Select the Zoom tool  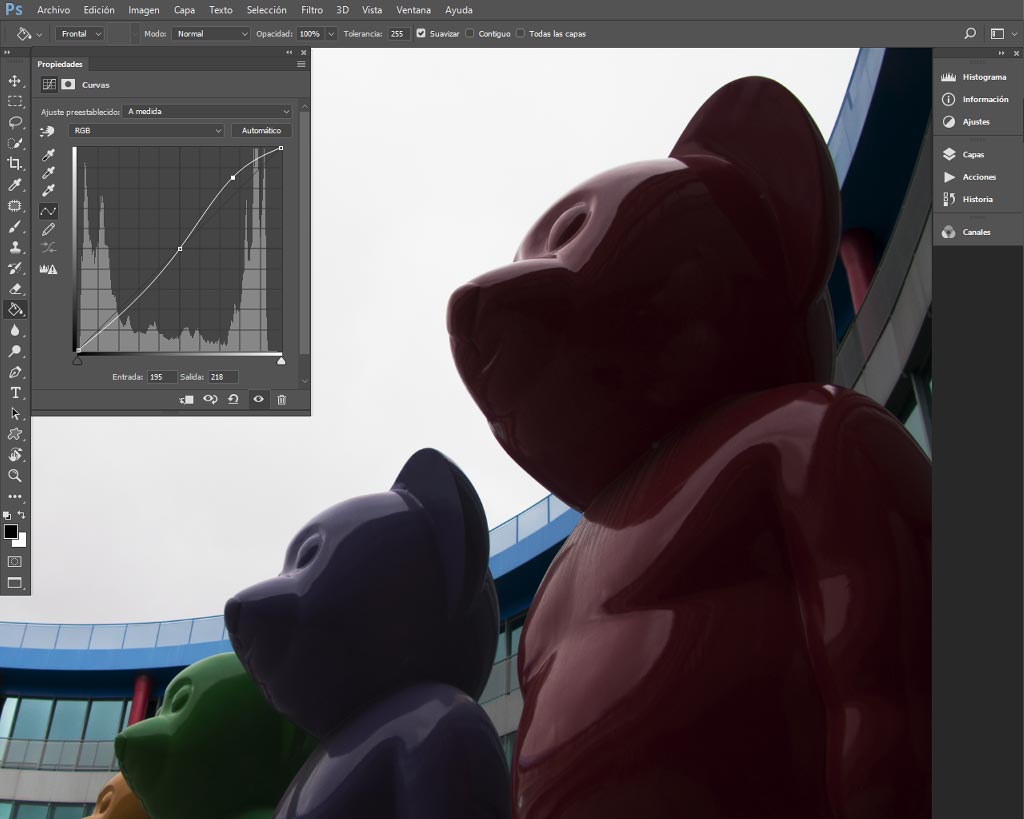click(14, 475)
